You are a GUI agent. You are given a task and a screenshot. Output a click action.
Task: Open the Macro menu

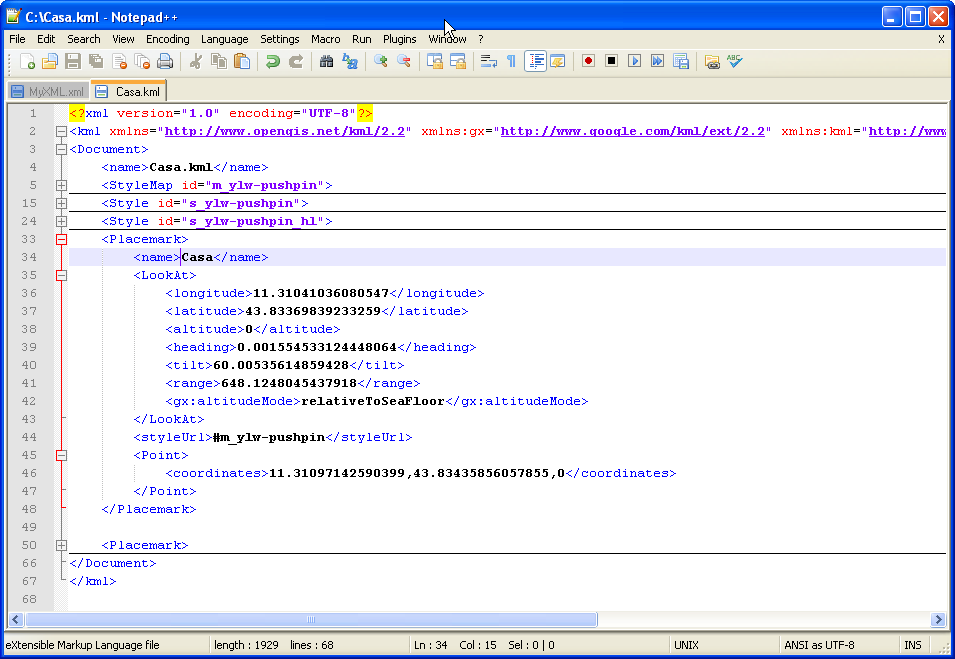tap(325, 39)
